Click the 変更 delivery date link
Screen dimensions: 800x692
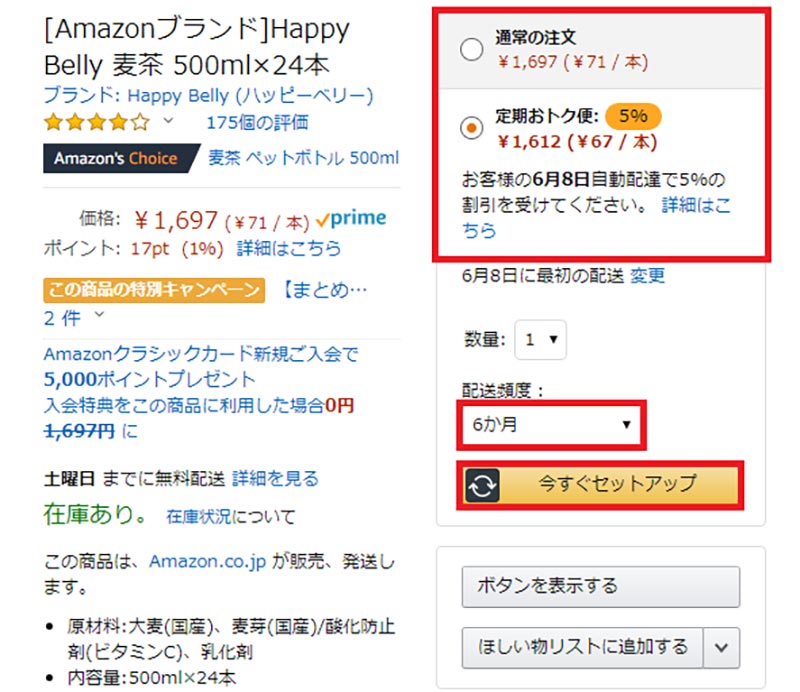click(647, 276)
